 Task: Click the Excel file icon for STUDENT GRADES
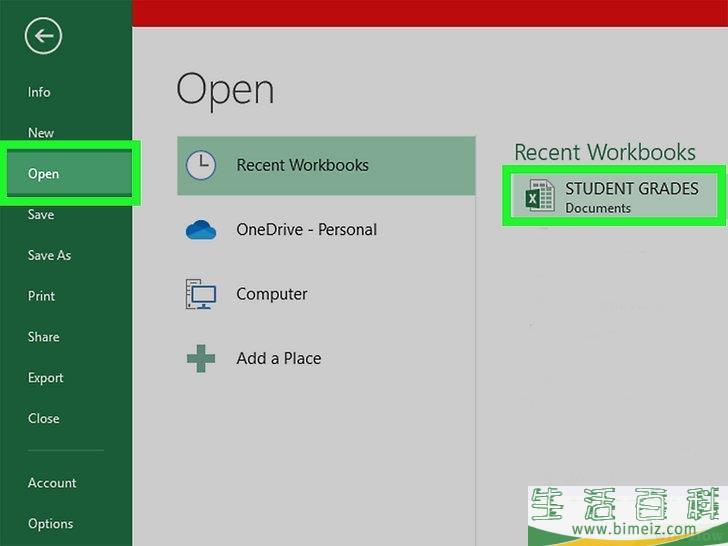pyautogui.click(x=540, y=196)
